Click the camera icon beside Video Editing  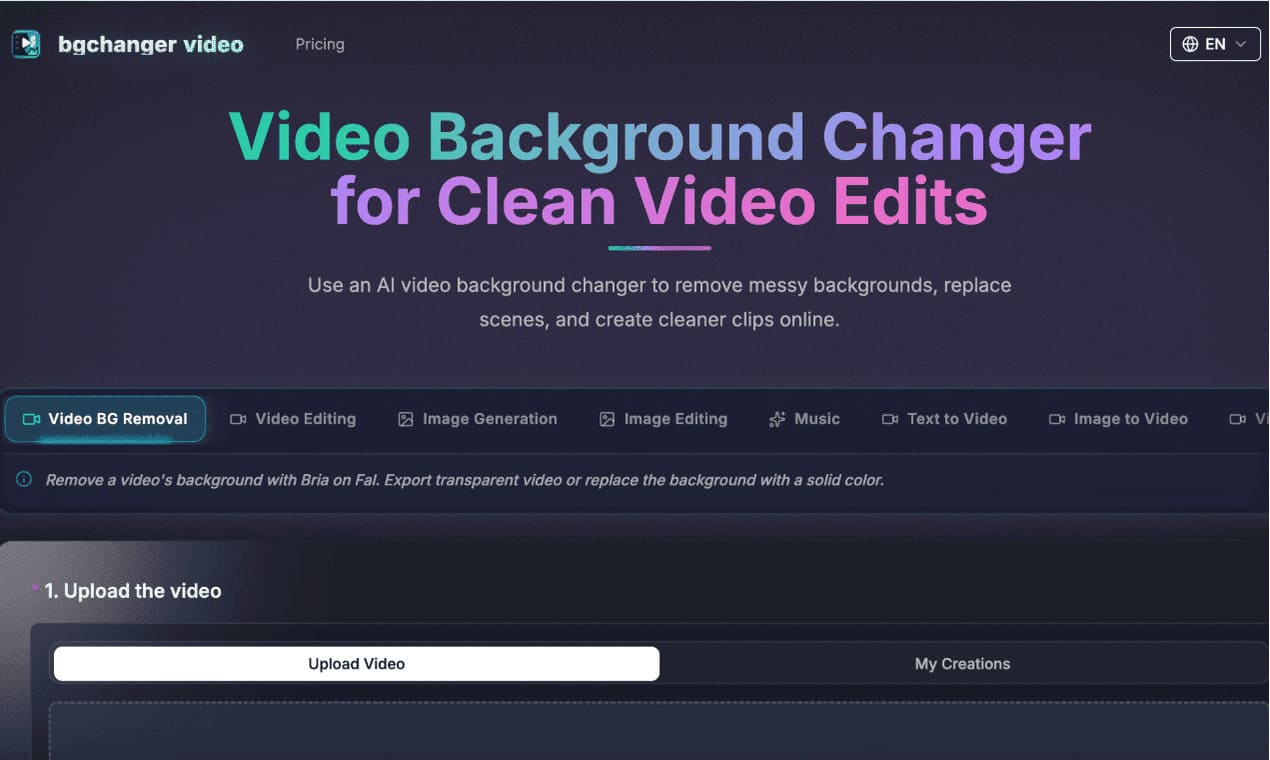point(238,419)
